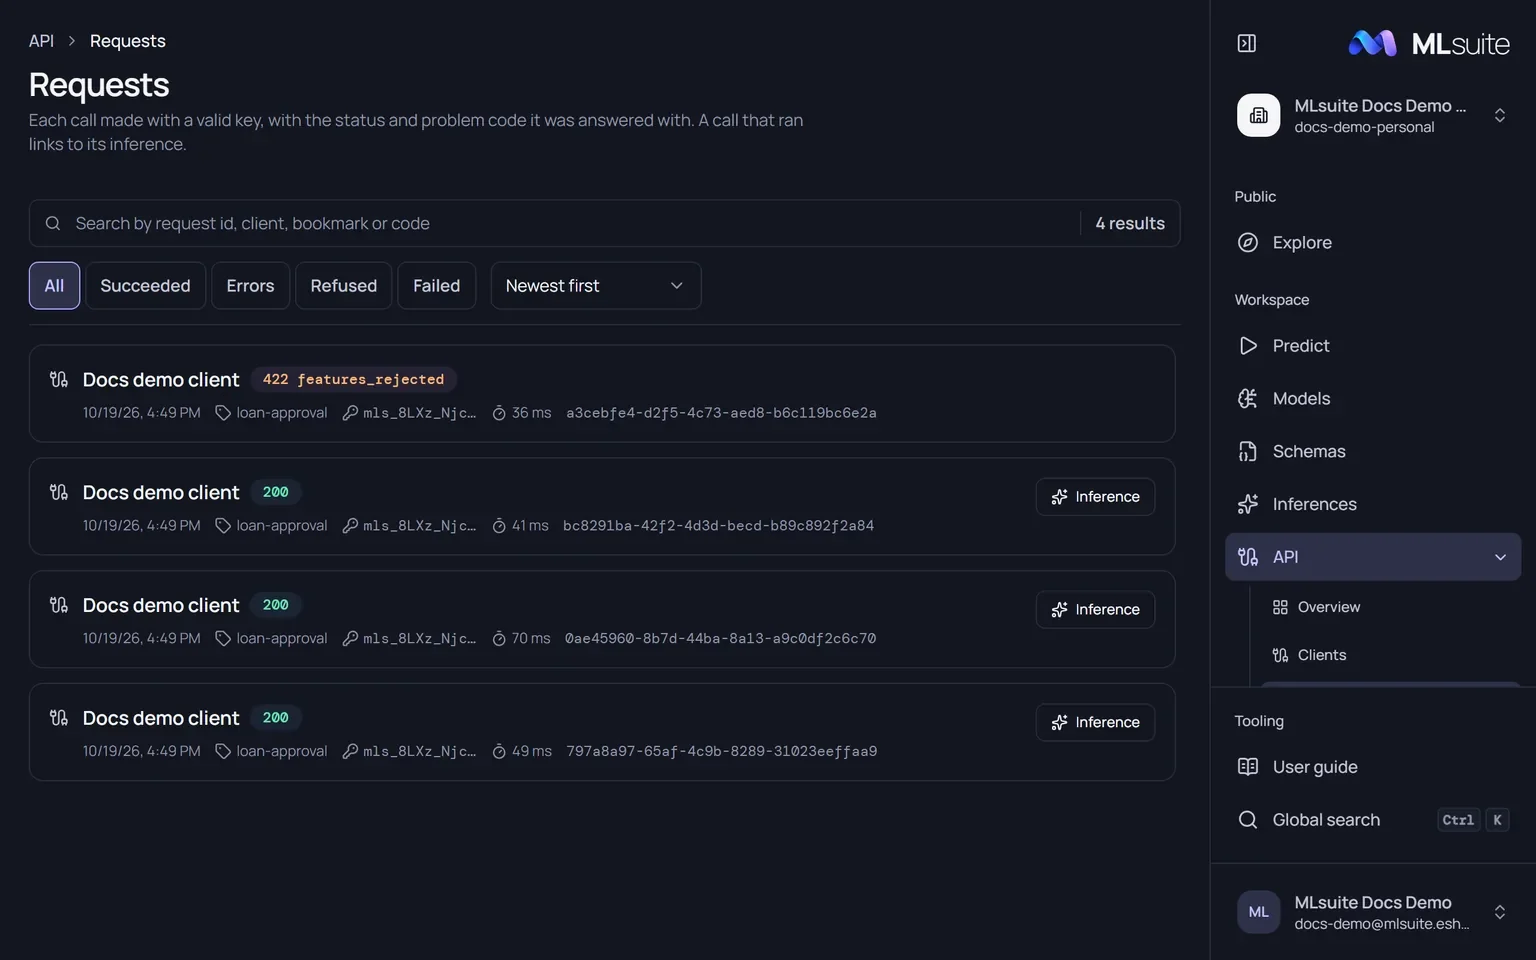Viewport: 1536px width, 960px height.
Task: Click the API route icon in sidebar
Action: point(1247,557)
